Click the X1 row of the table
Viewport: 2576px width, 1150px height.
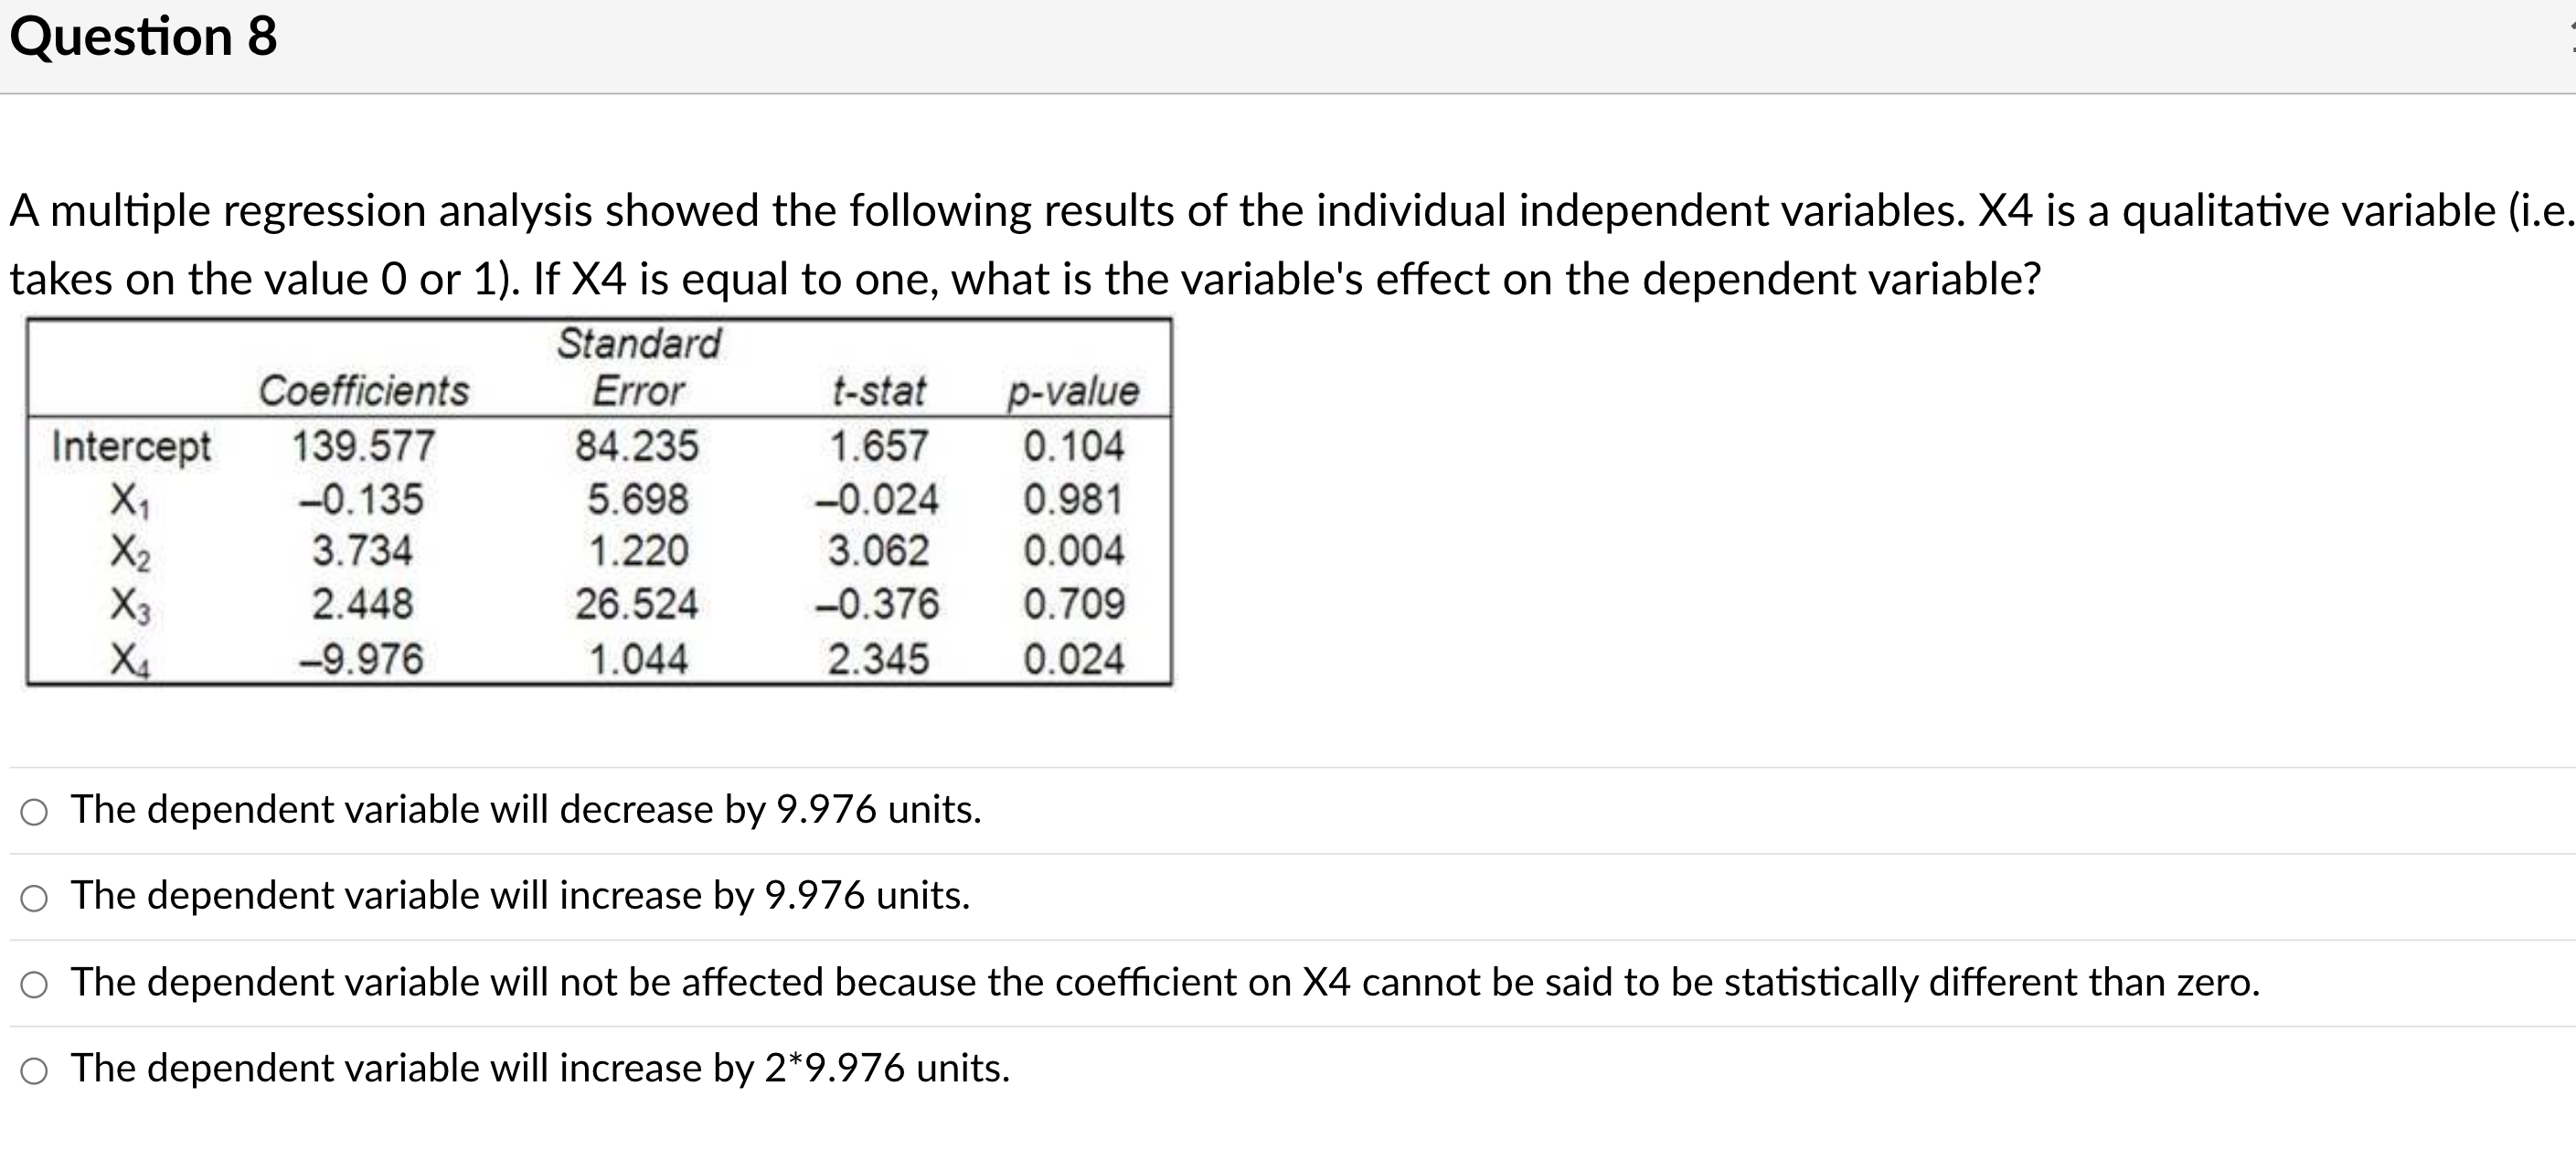pos(138,501)
